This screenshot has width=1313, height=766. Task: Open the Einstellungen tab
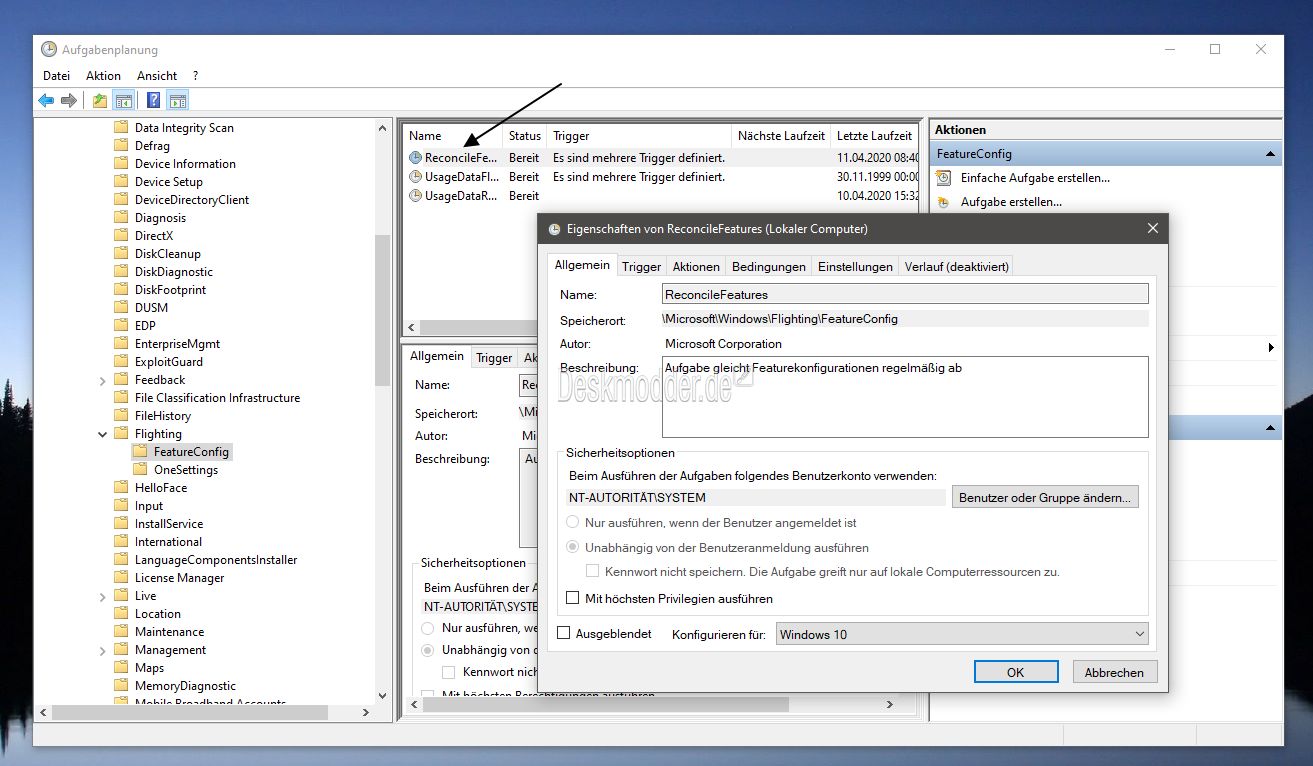(855, 267)
